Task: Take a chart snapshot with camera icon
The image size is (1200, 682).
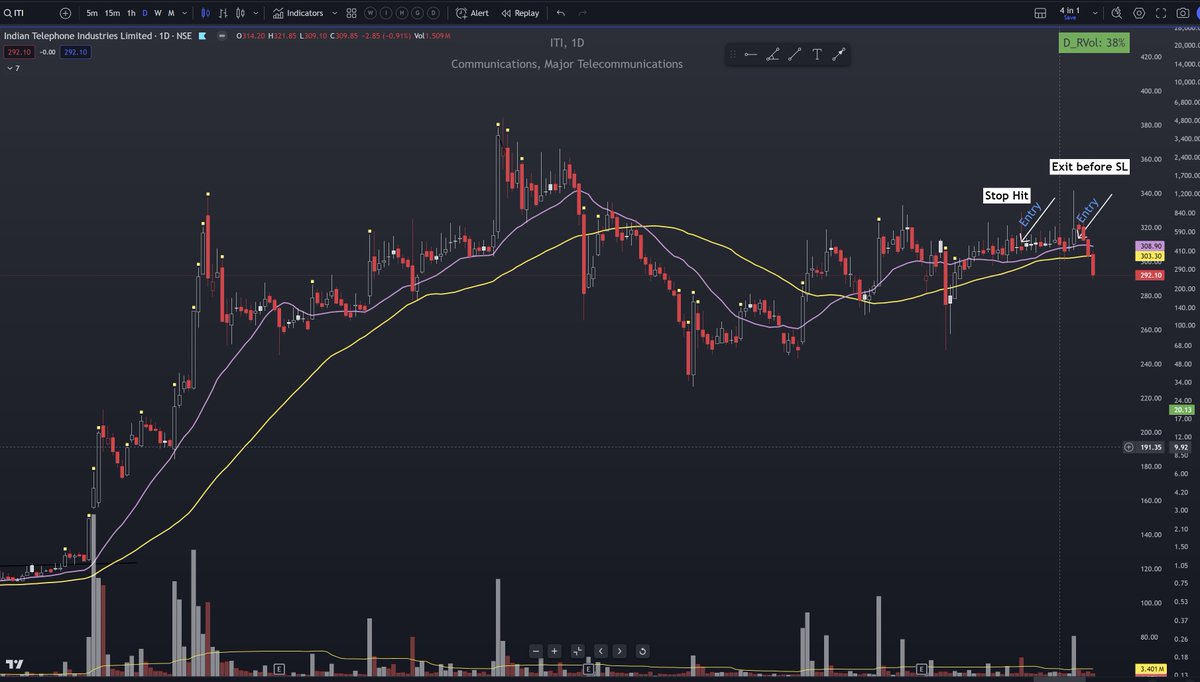Action: coord(1183,13)
